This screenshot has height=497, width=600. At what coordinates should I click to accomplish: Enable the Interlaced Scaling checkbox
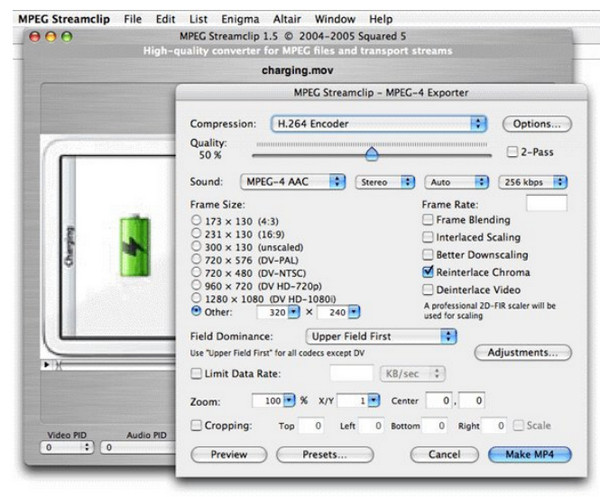[x=428, y=237]
